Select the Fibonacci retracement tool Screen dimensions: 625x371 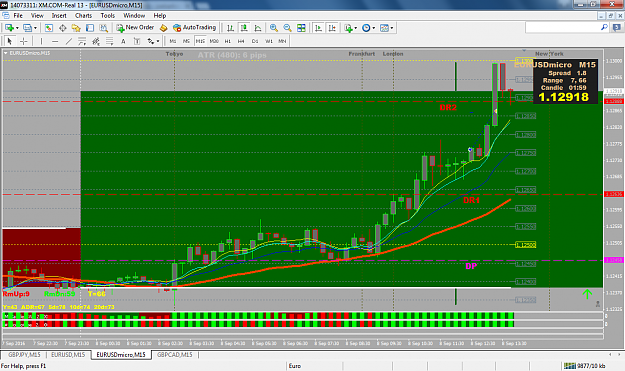click(x=109, y=41)
